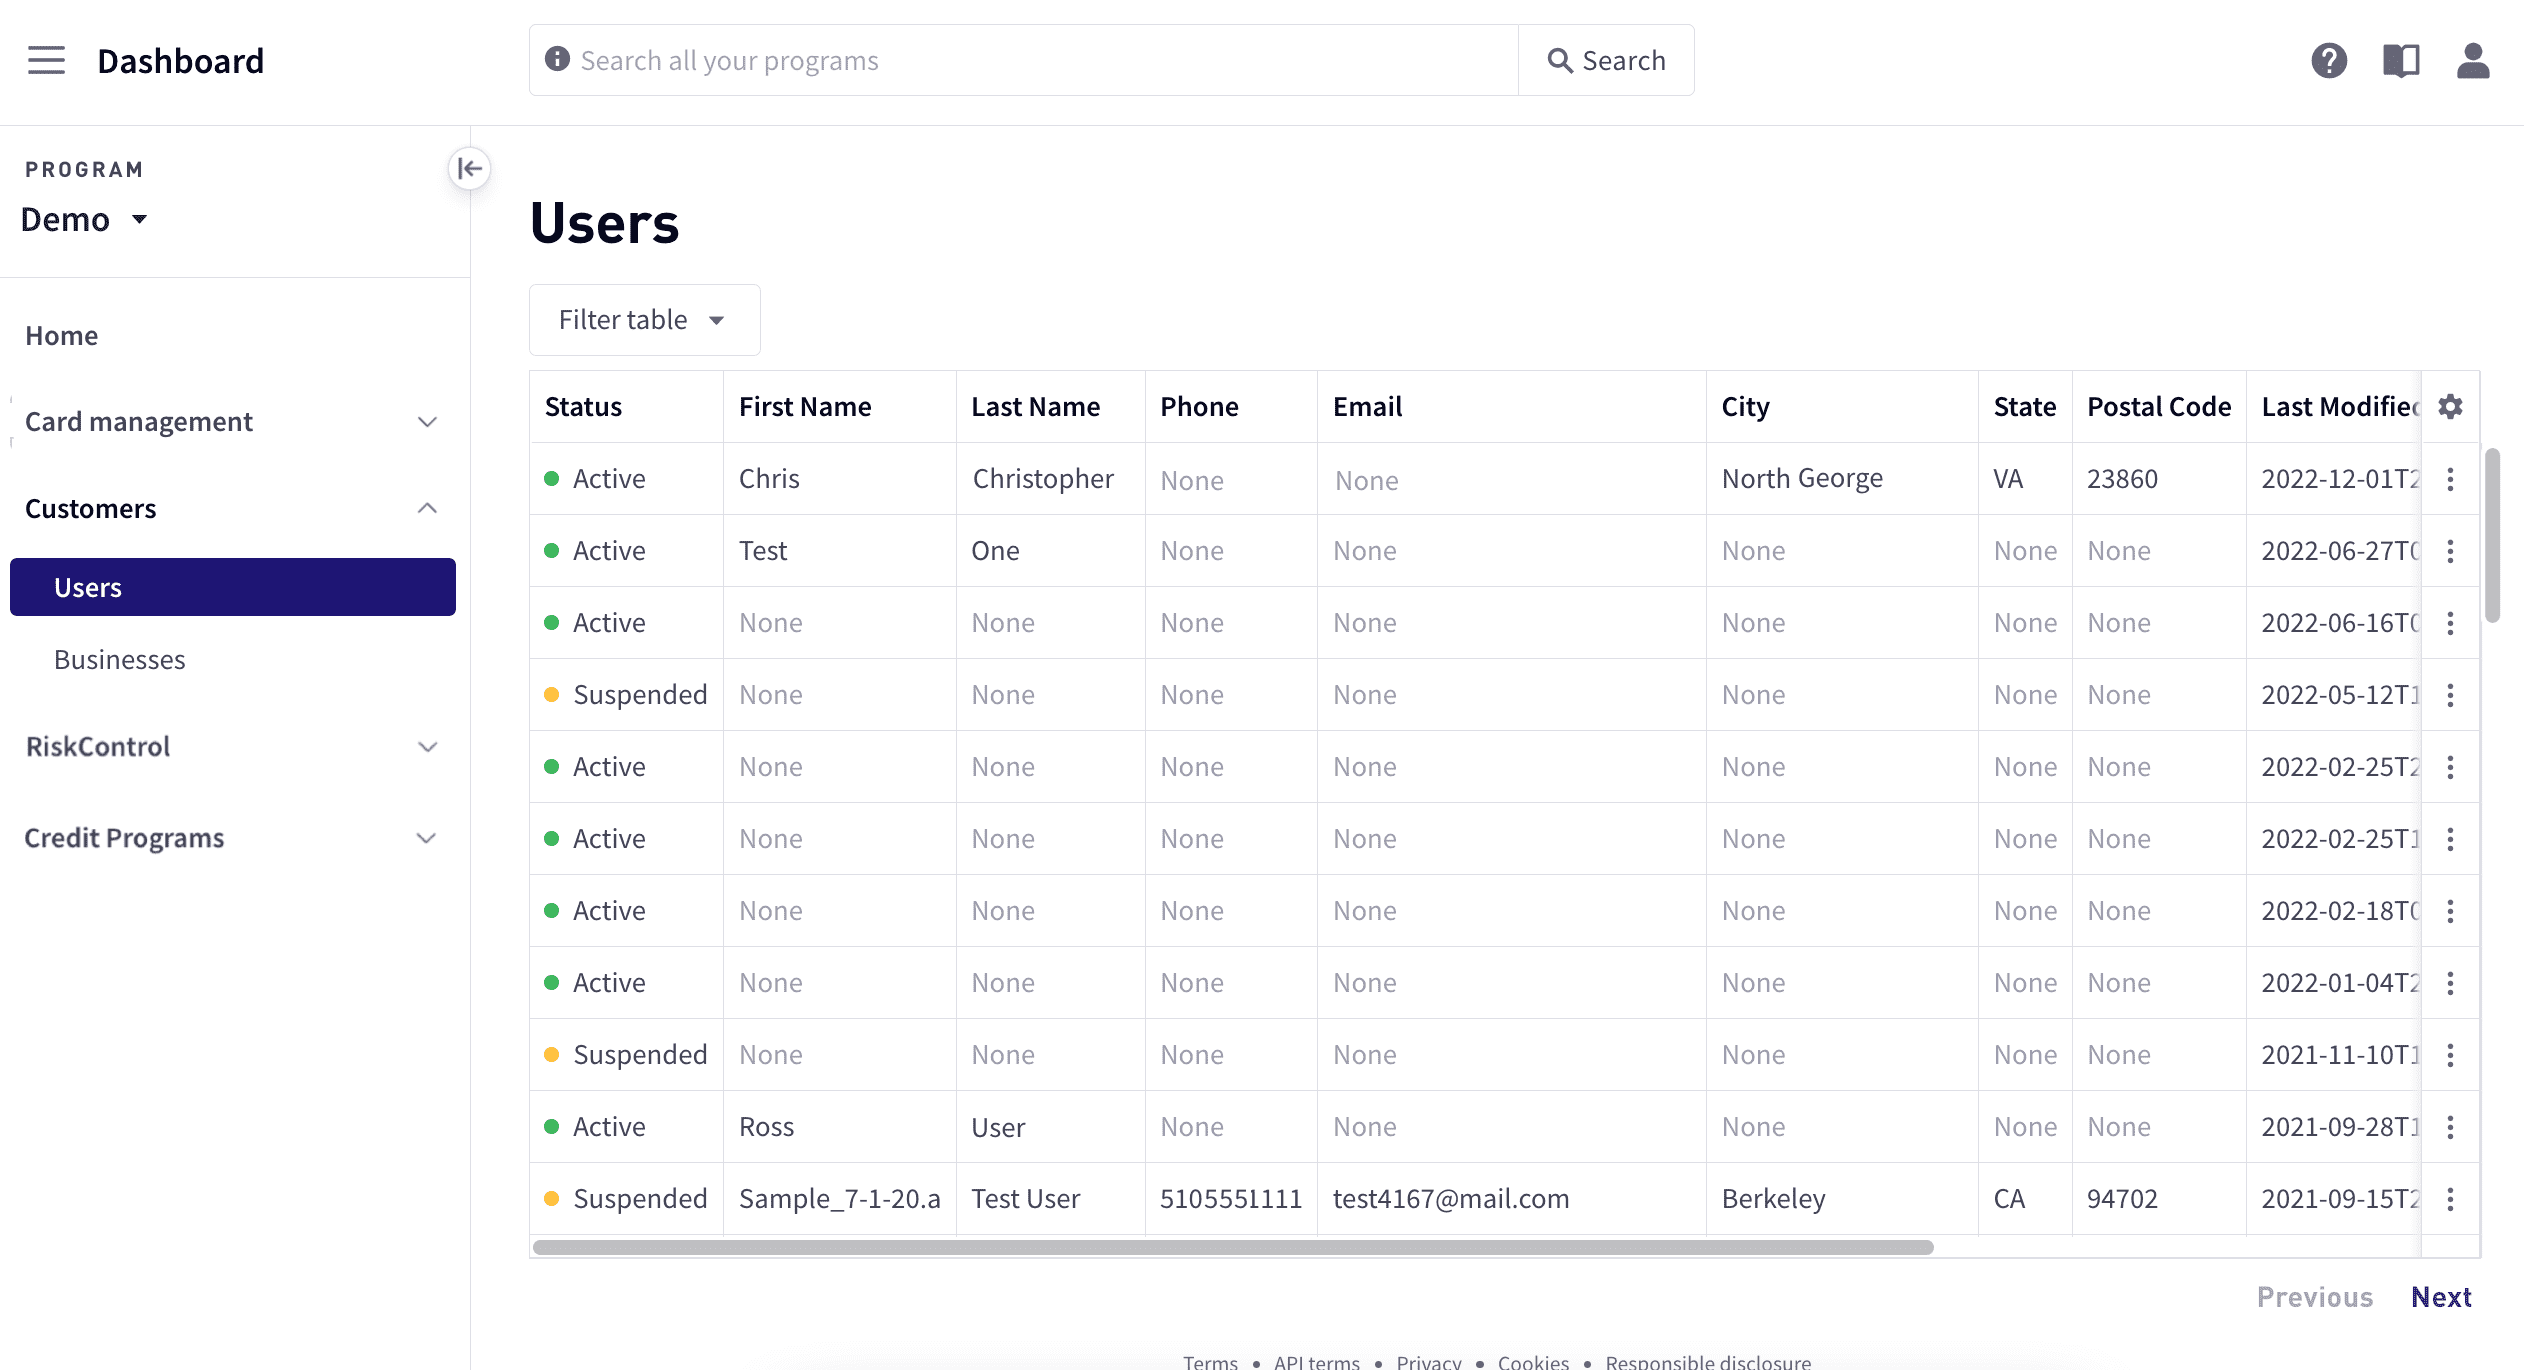Open the Demo program dropdown
2524x1370 pixels.
pos(85,219)
